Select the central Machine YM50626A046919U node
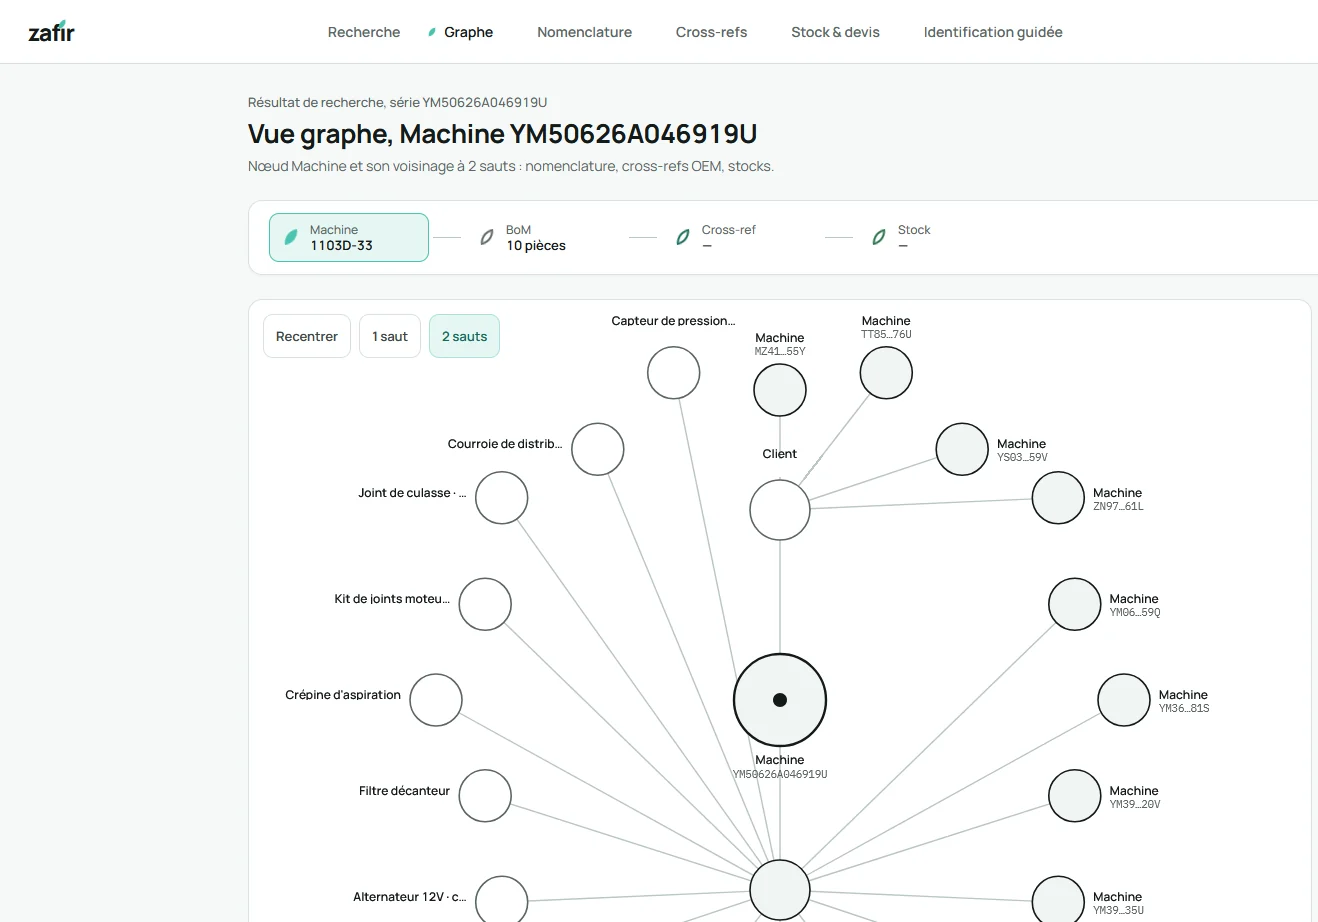The image size is (1318, 922). pos(780,700)
